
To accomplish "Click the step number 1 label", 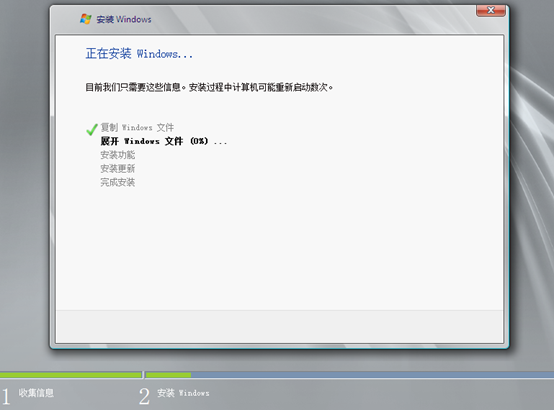I will tap(6, 397).
